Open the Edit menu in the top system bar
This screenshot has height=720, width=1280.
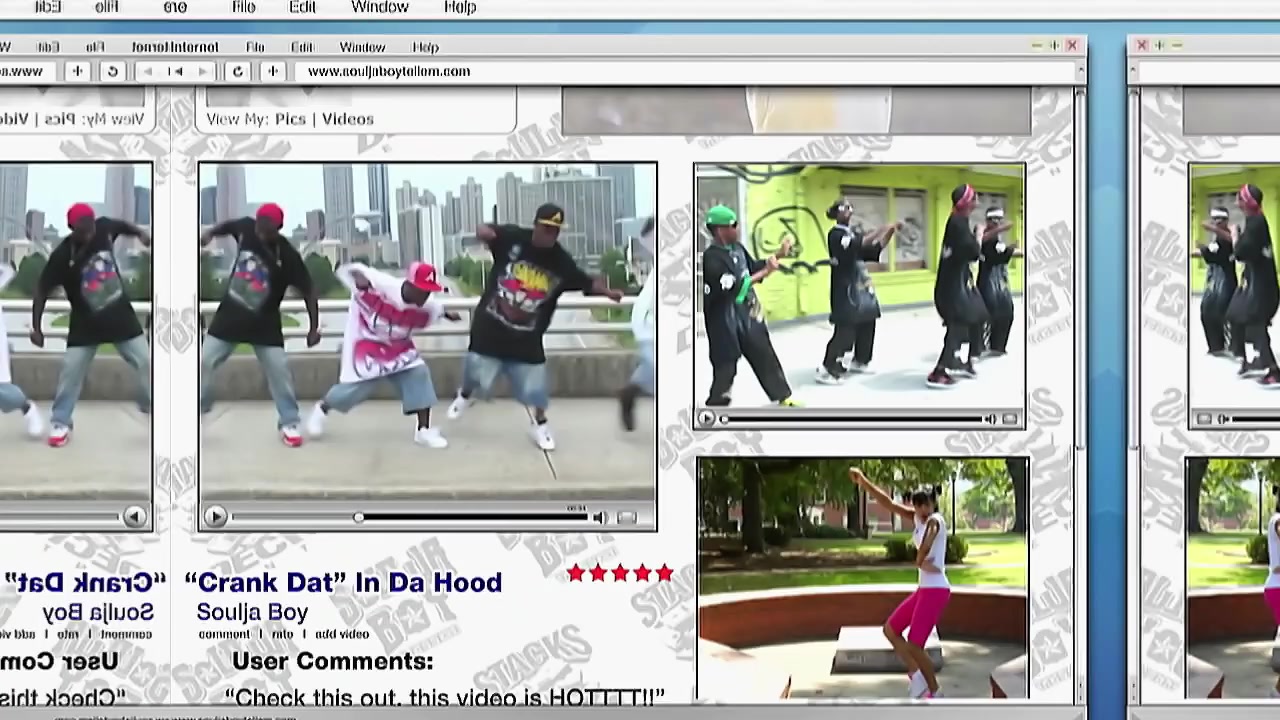(302, 7)
